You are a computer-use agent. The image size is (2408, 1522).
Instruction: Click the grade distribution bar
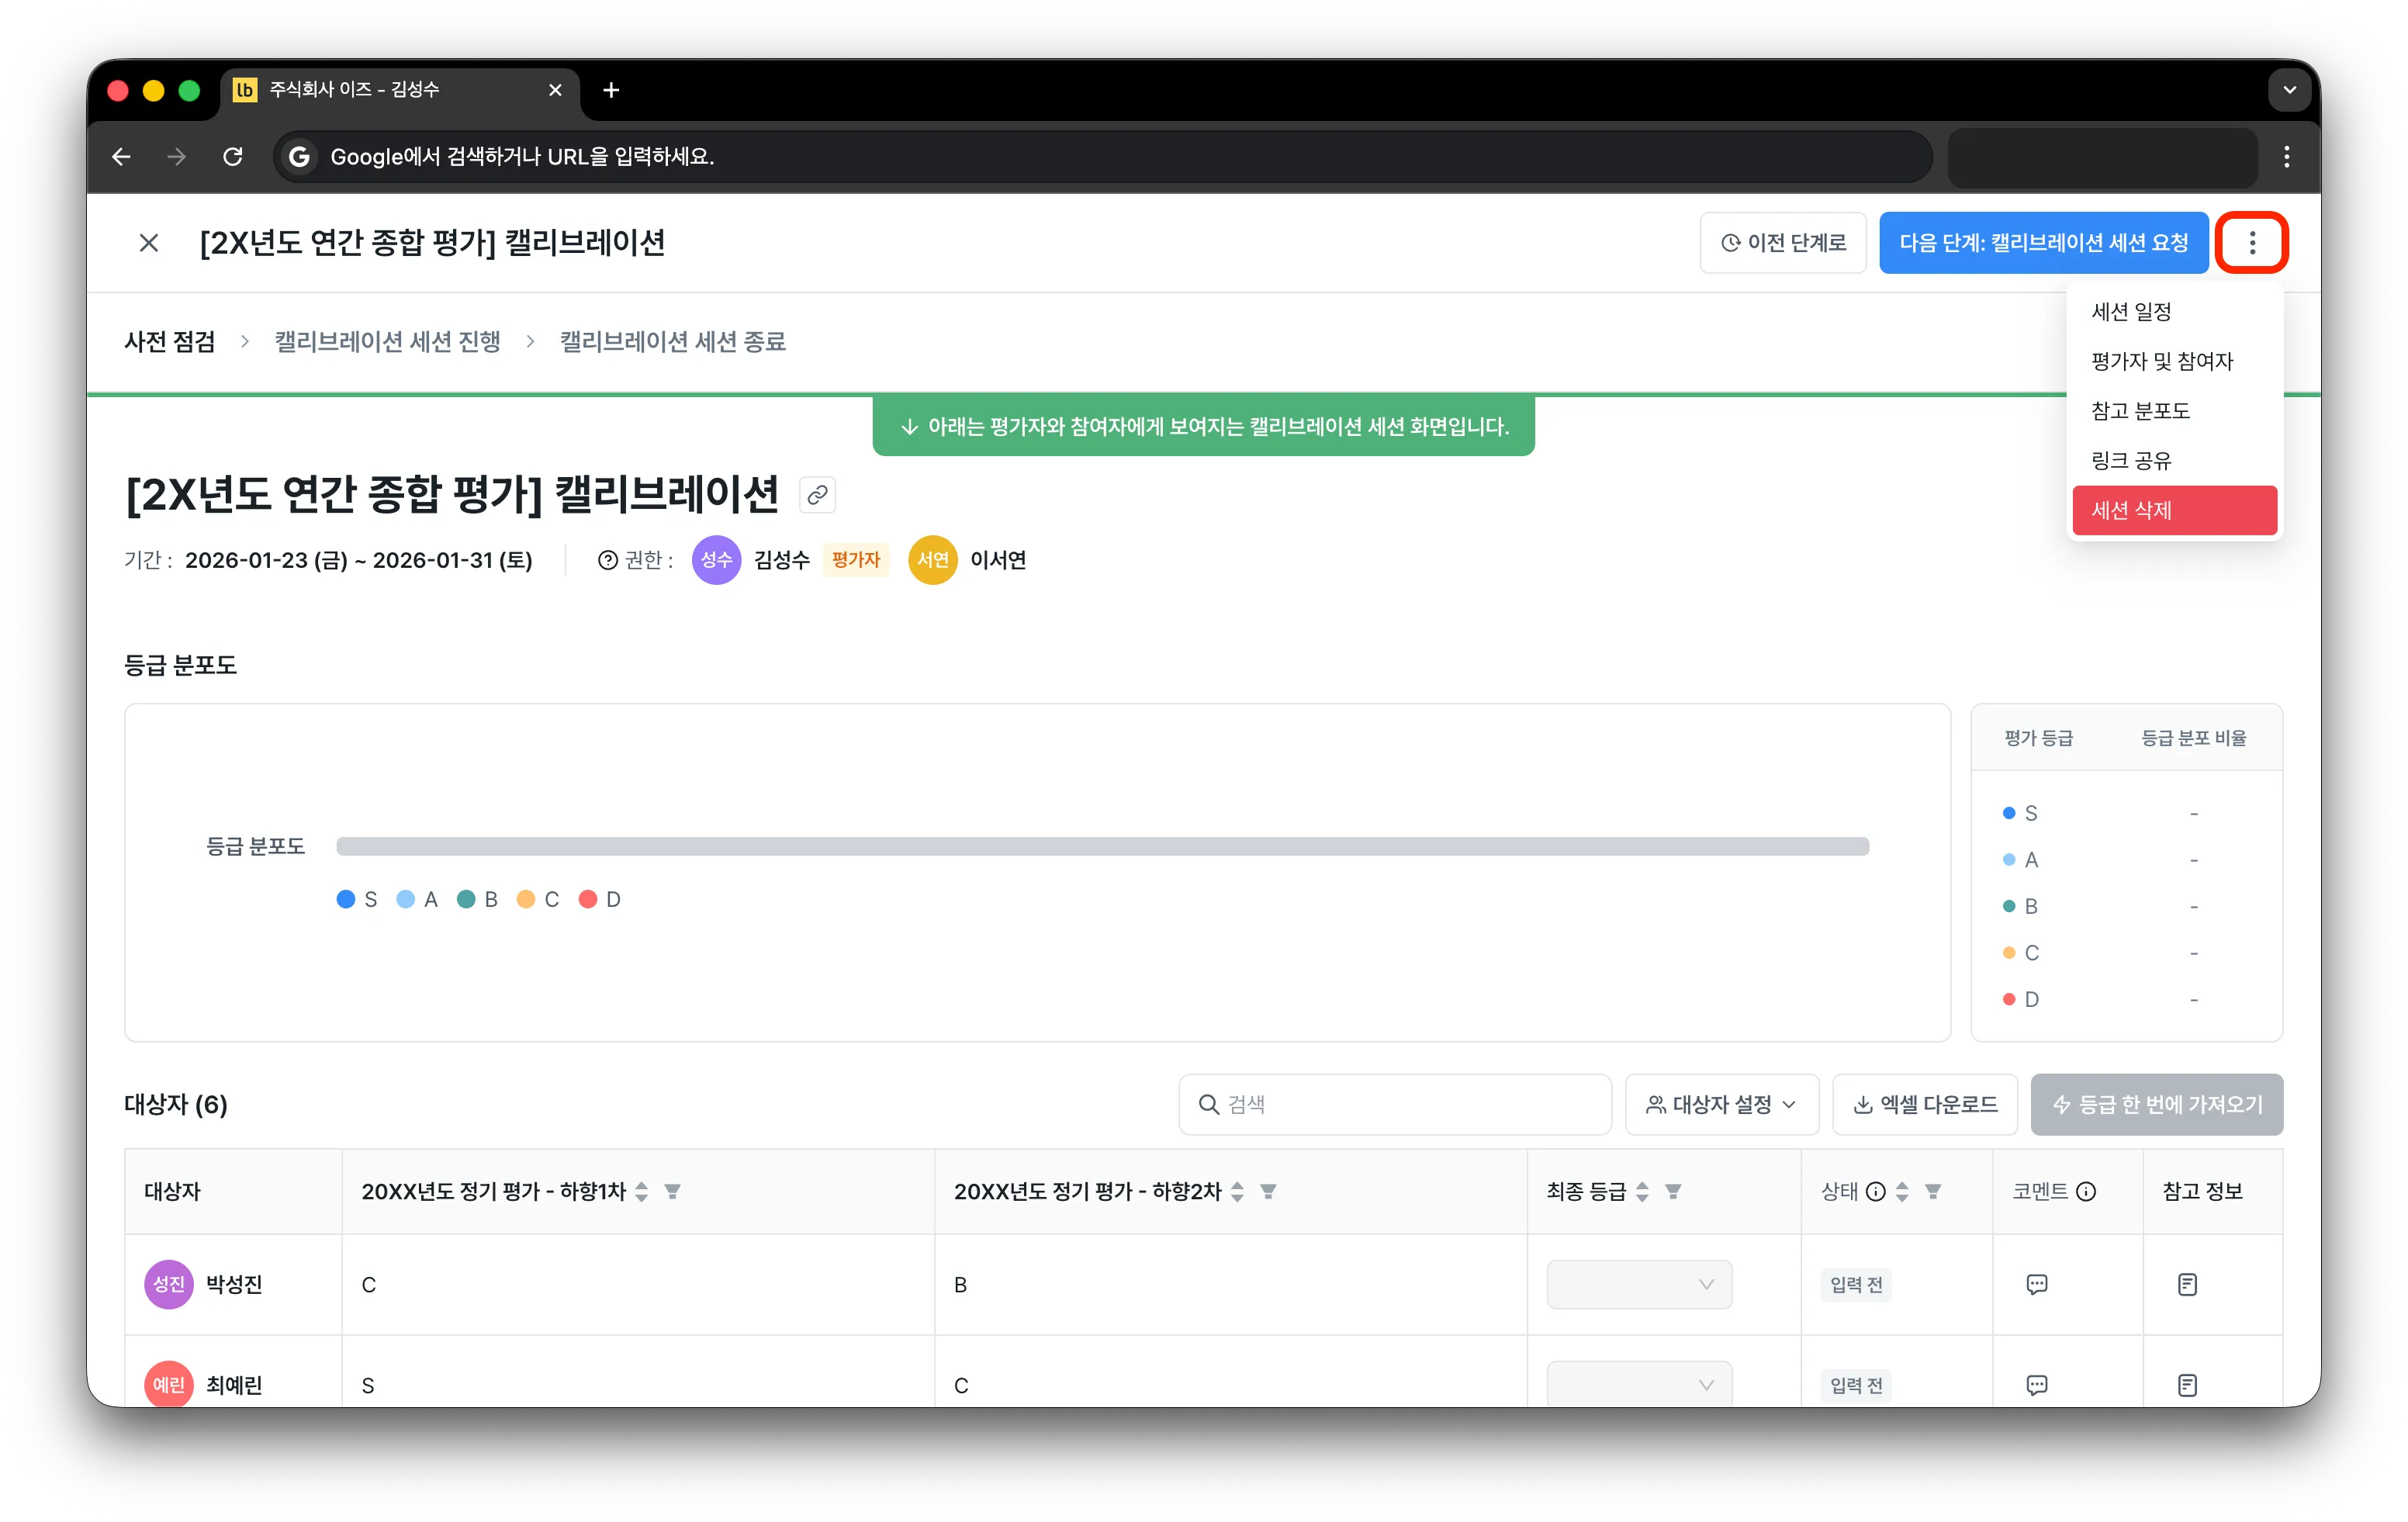pos(1102,846)
